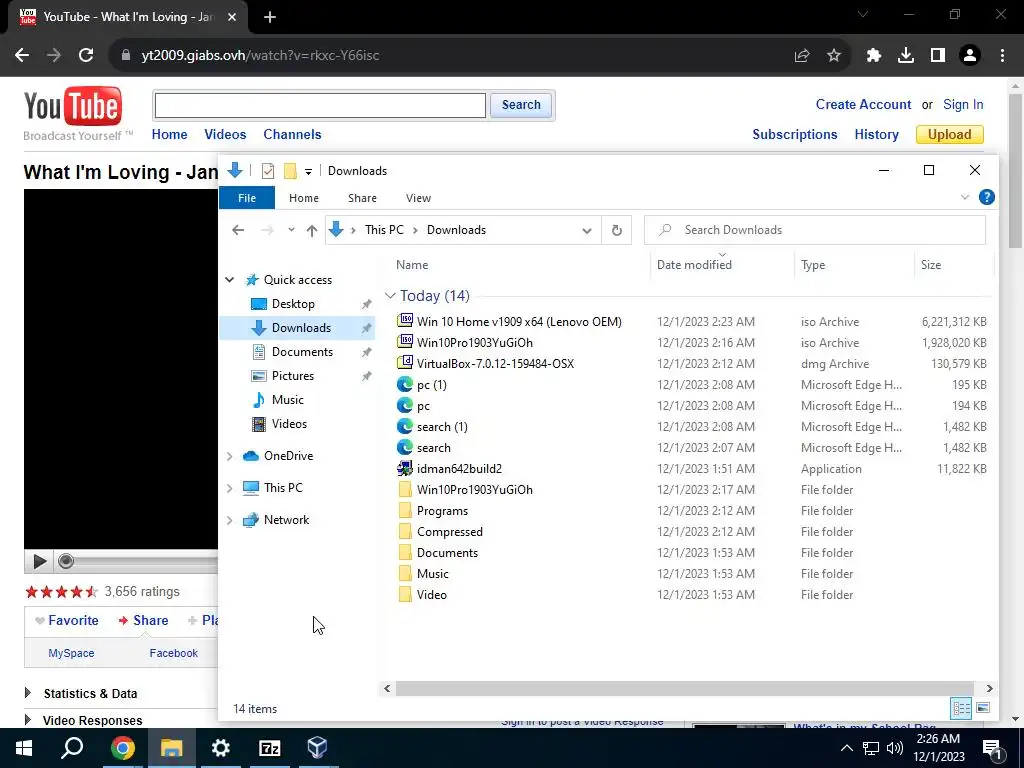Click Explorer Properties quick access toolbar icon
This screenshot has height=768, width=1024.
click(268, 171)
